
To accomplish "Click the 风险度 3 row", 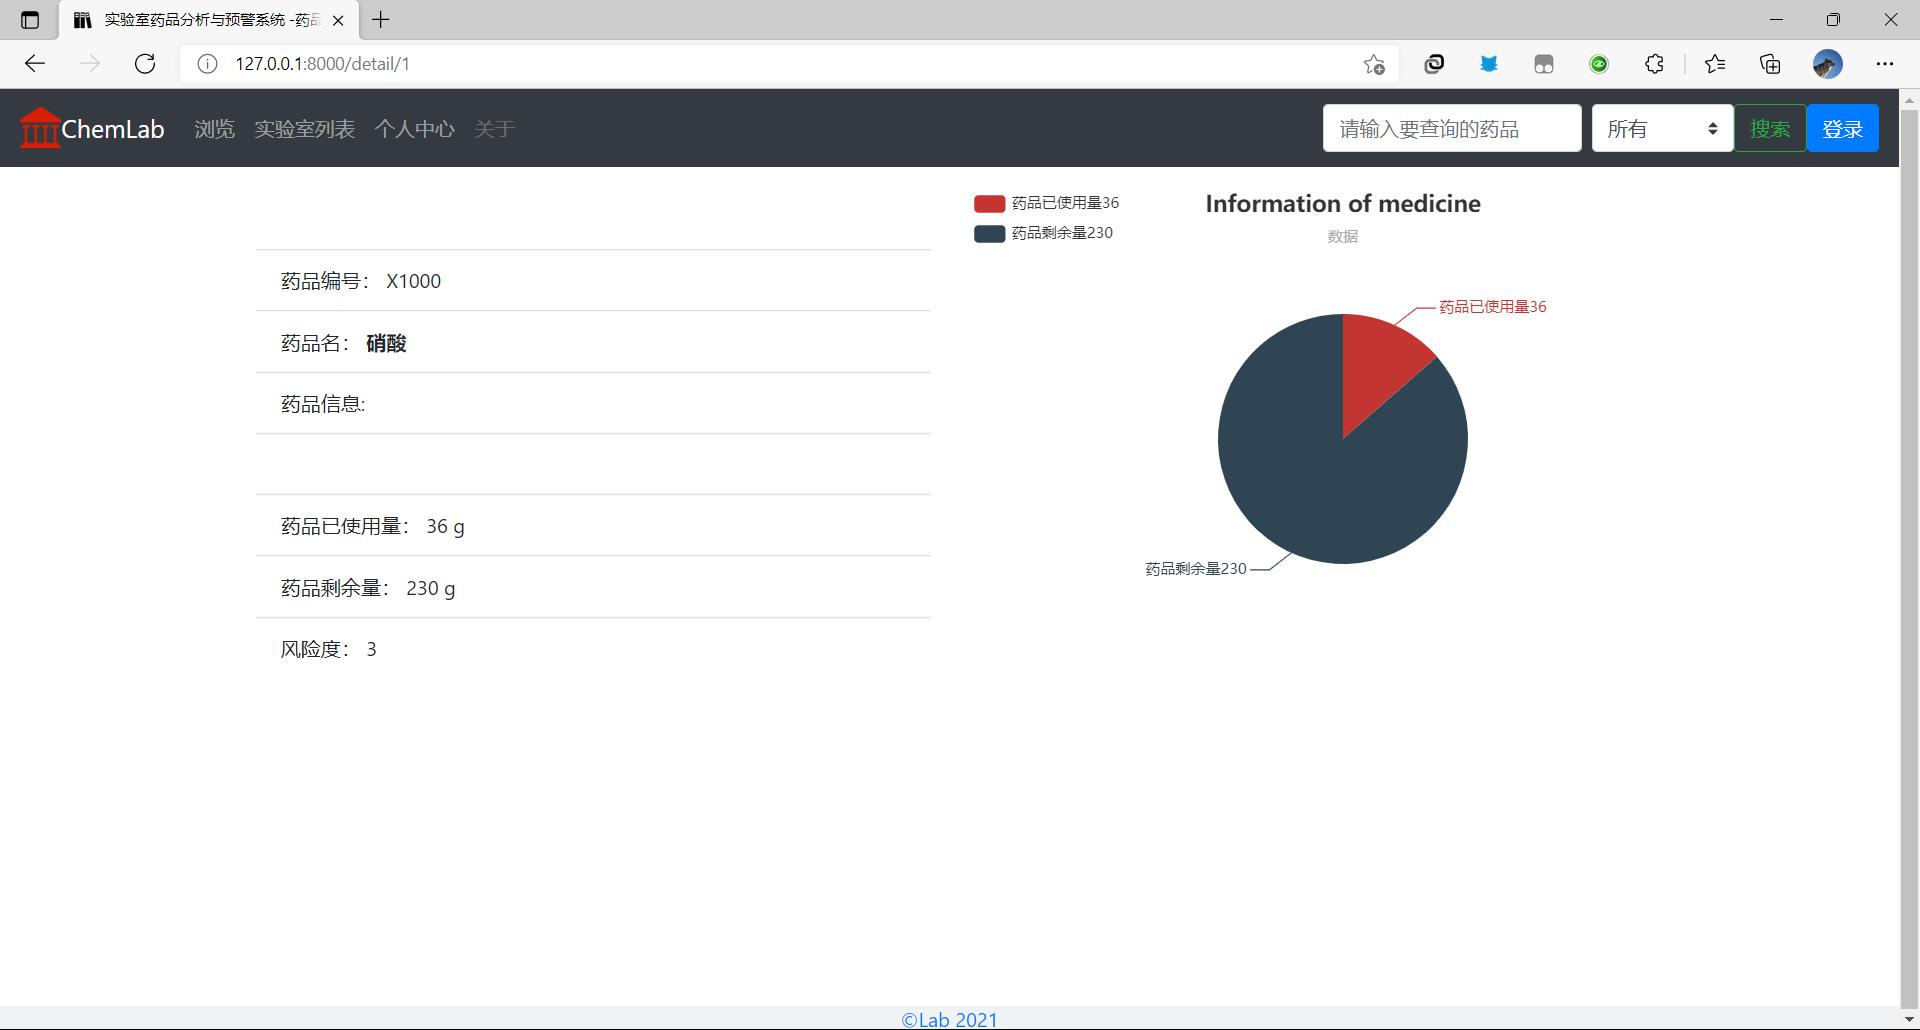I will (593, 649).
